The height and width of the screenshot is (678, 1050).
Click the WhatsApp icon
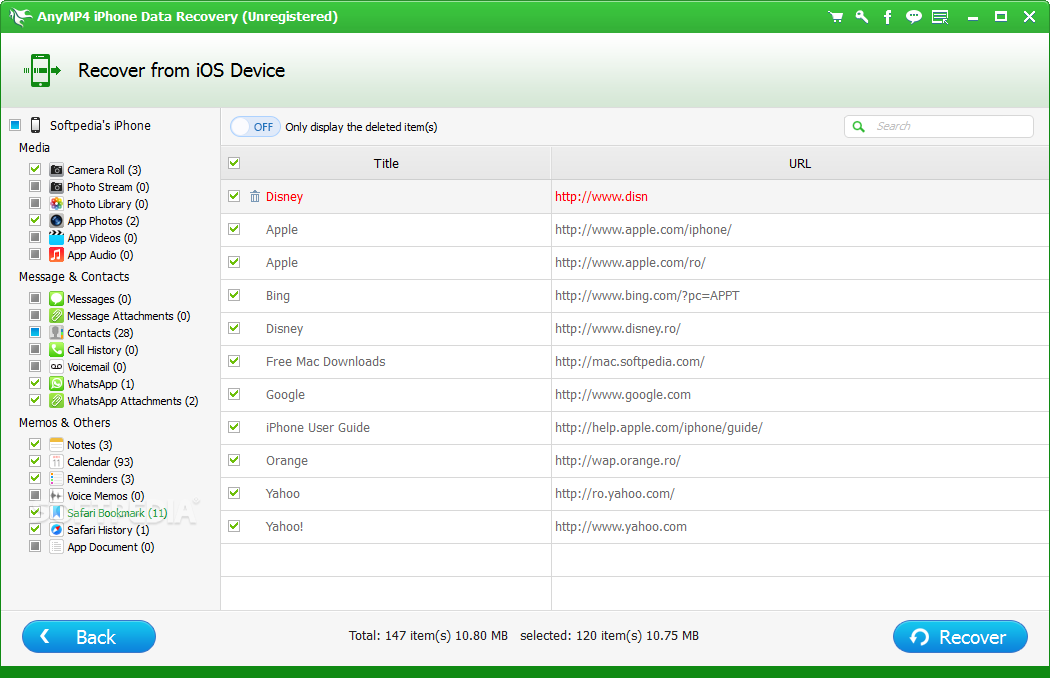point(56,383)
